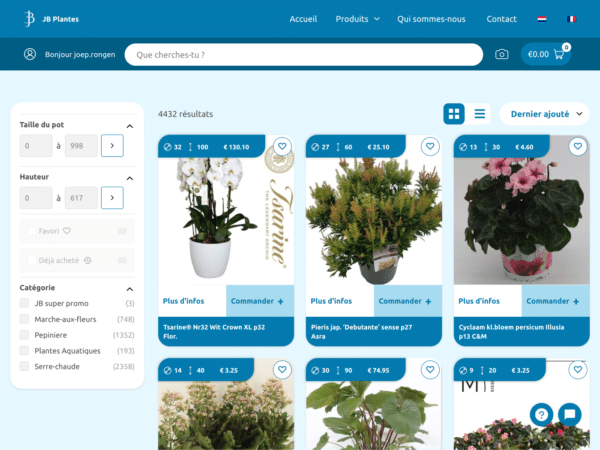Collapse the Catégorie filter section
The image size is (600, 450).
point(130,288)
